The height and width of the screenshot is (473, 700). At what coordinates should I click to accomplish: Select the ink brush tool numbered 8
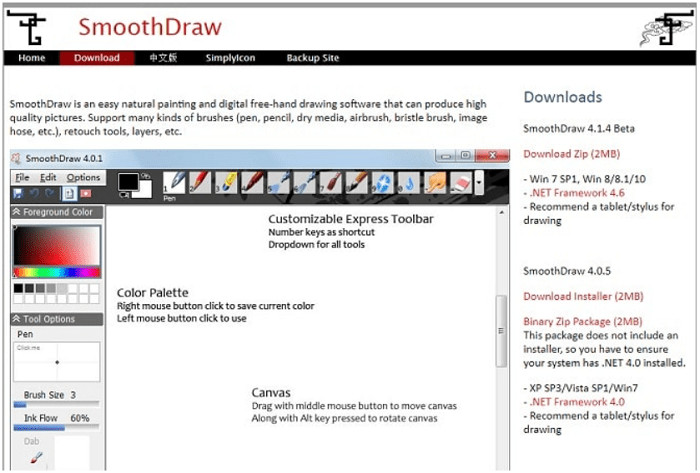pyautogui.click(x=357, y=183)
